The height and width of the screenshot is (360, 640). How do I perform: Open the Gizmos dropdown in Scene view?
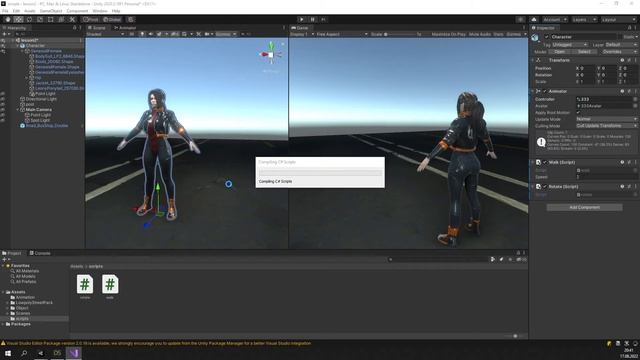(226, 34)
